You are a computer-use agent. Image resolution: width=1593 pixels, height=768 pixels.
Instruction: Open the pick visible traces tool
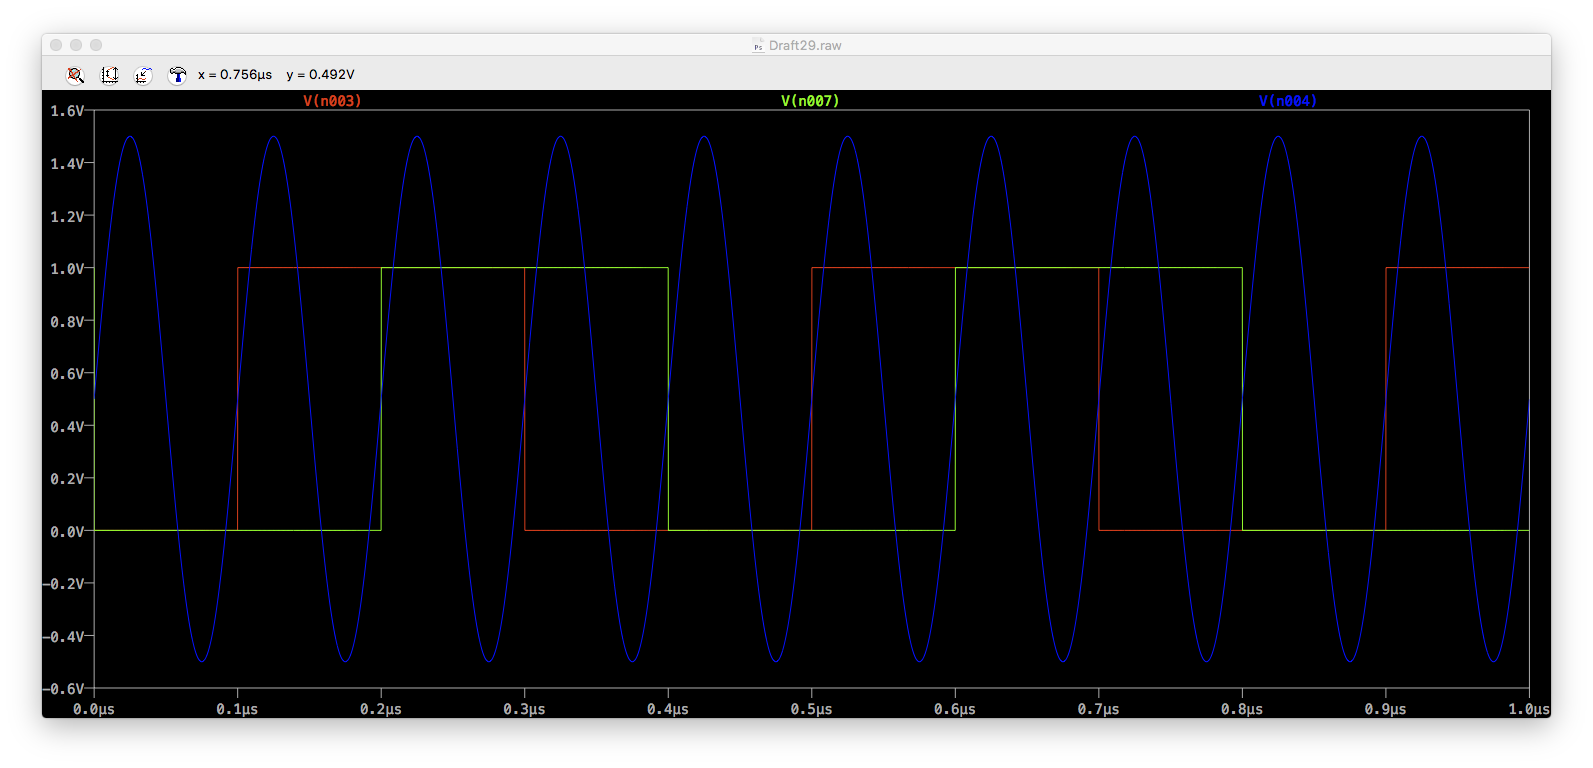143,75
